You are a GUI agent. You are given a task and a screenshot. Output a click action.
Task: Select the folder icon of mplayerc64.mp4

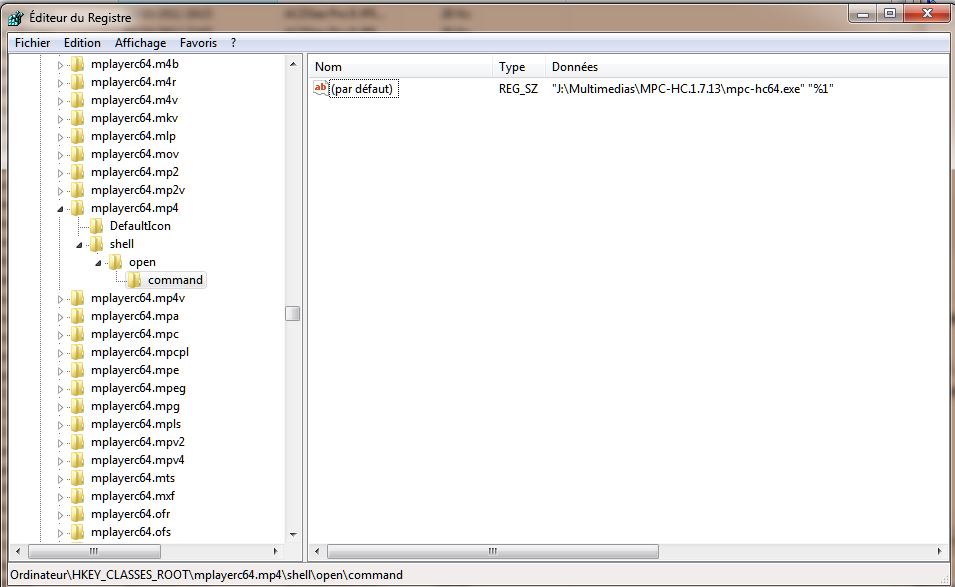(77, 208)
